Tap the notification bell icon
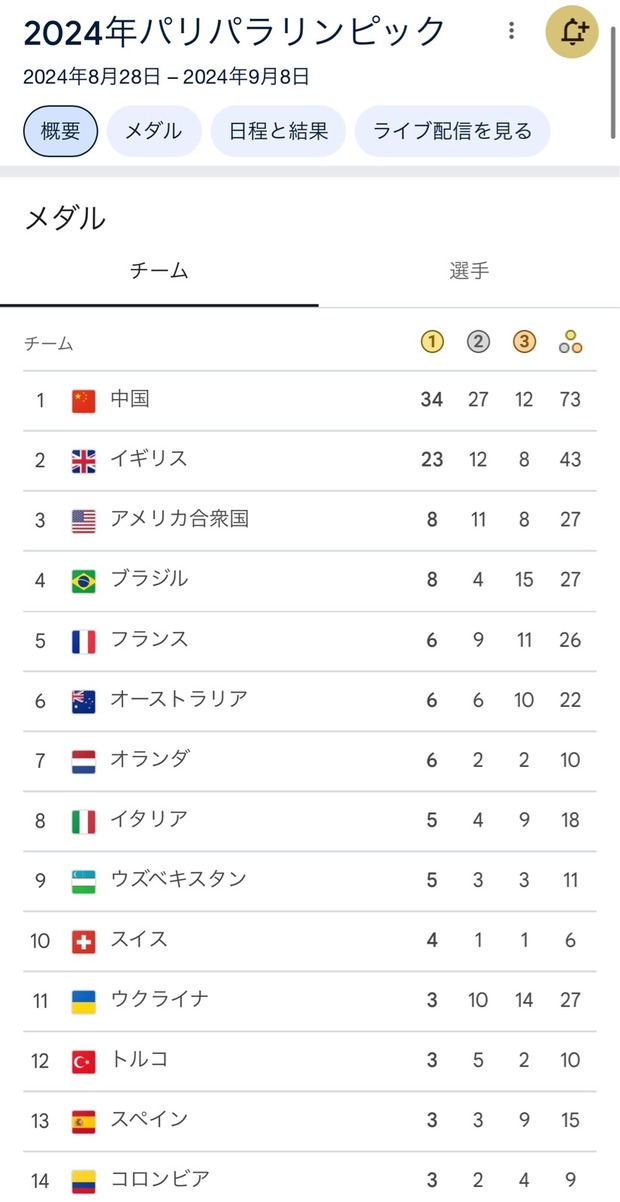The image size is (620, 1202). tap(572, 32)
